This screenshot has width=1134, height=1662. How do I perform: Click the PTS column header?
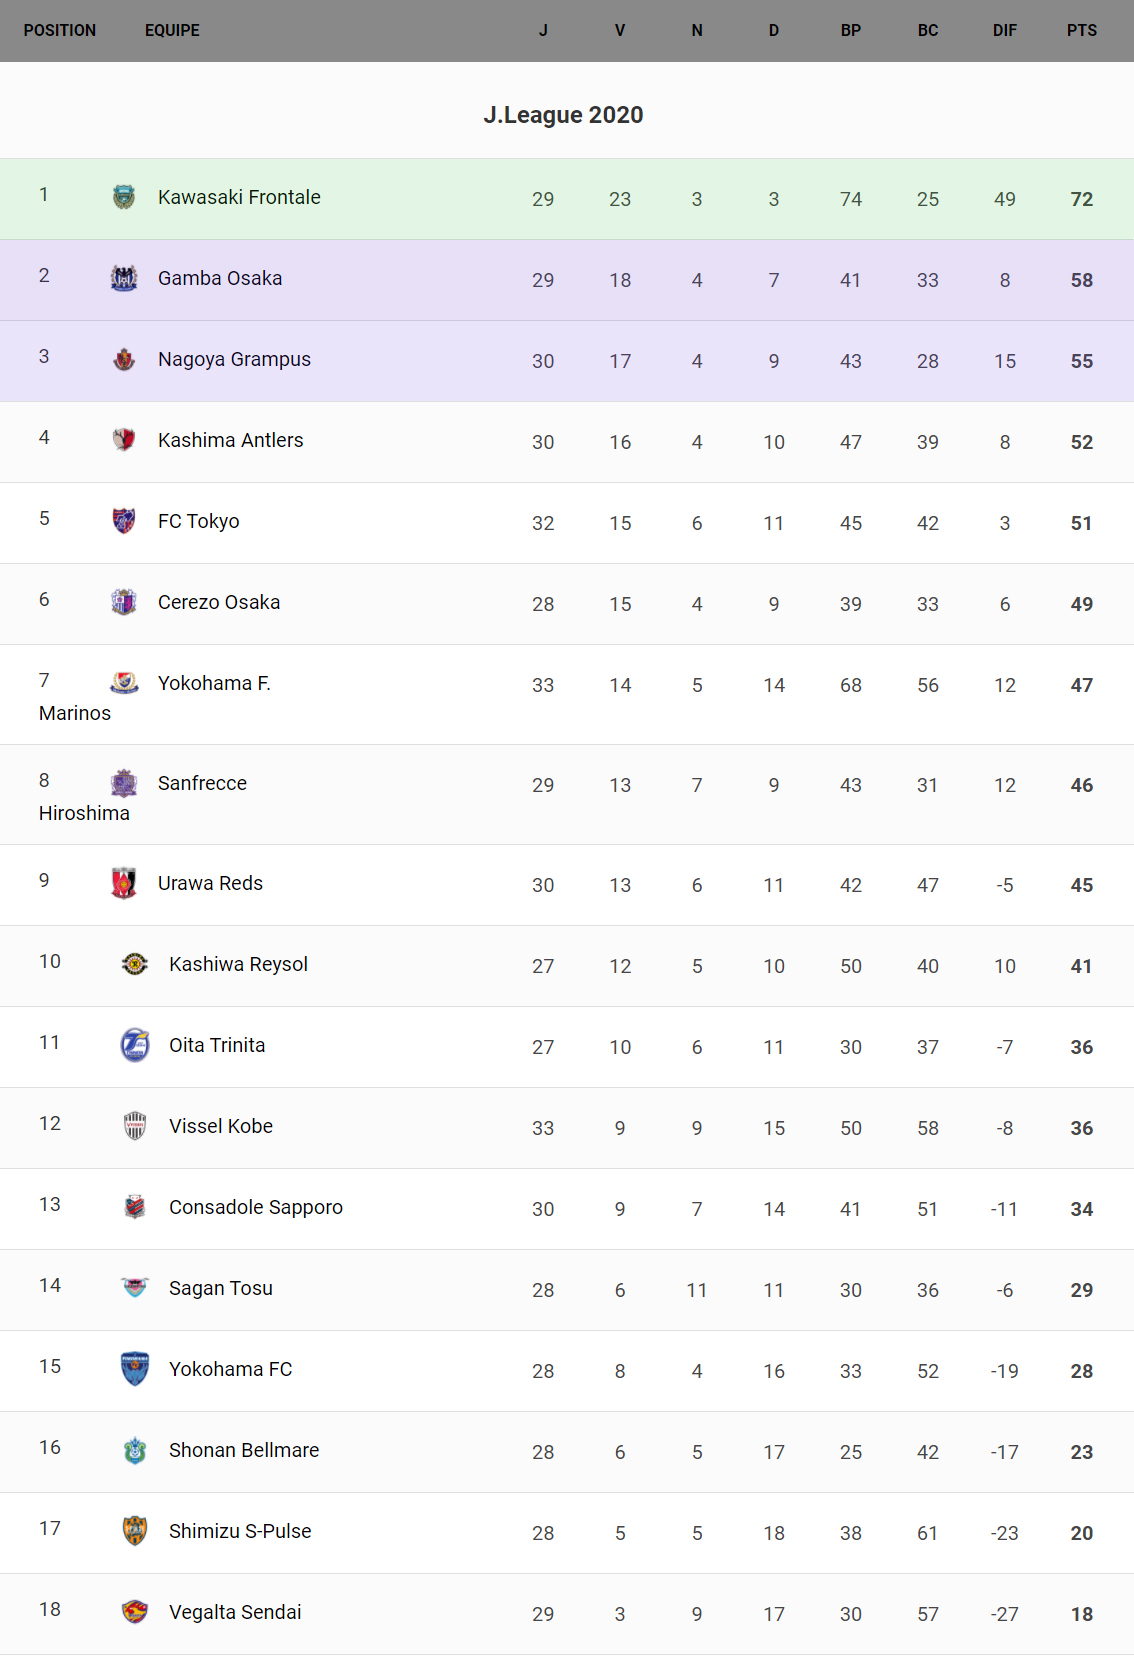coord(1081,30)
